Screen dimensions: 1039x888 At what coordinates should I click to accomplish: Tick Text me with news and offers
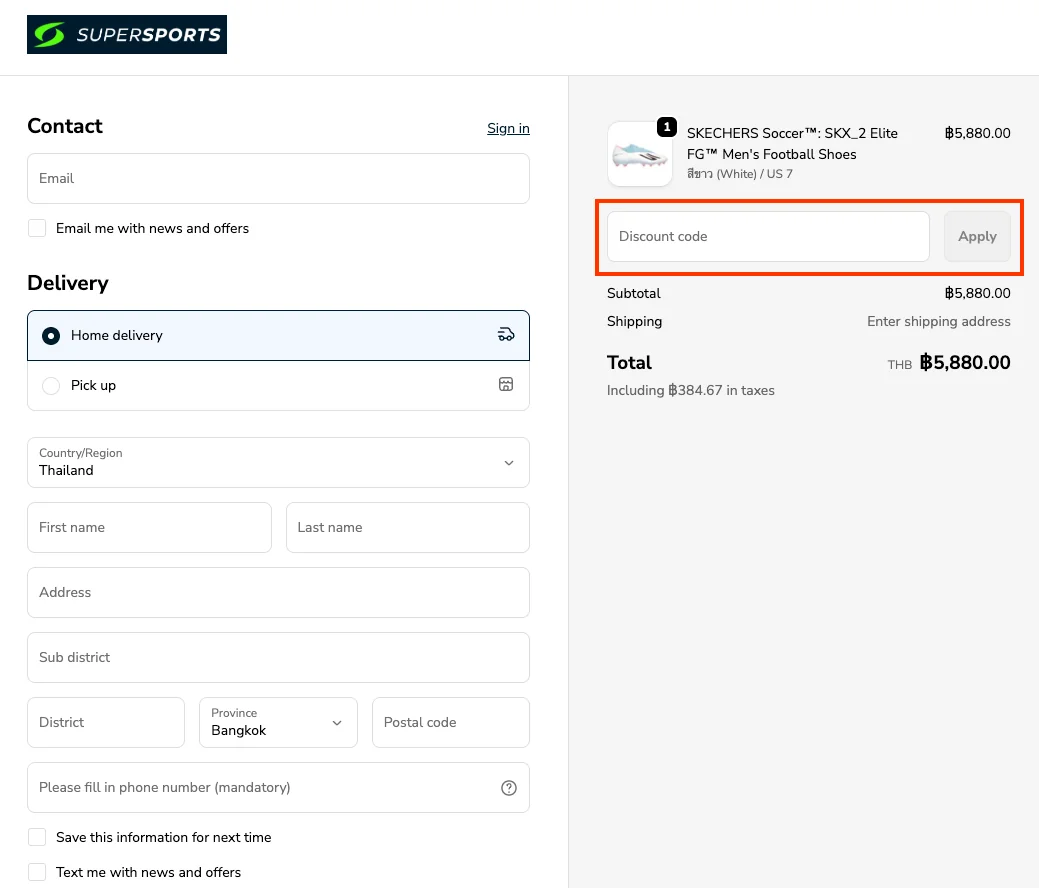click(37, 872)
